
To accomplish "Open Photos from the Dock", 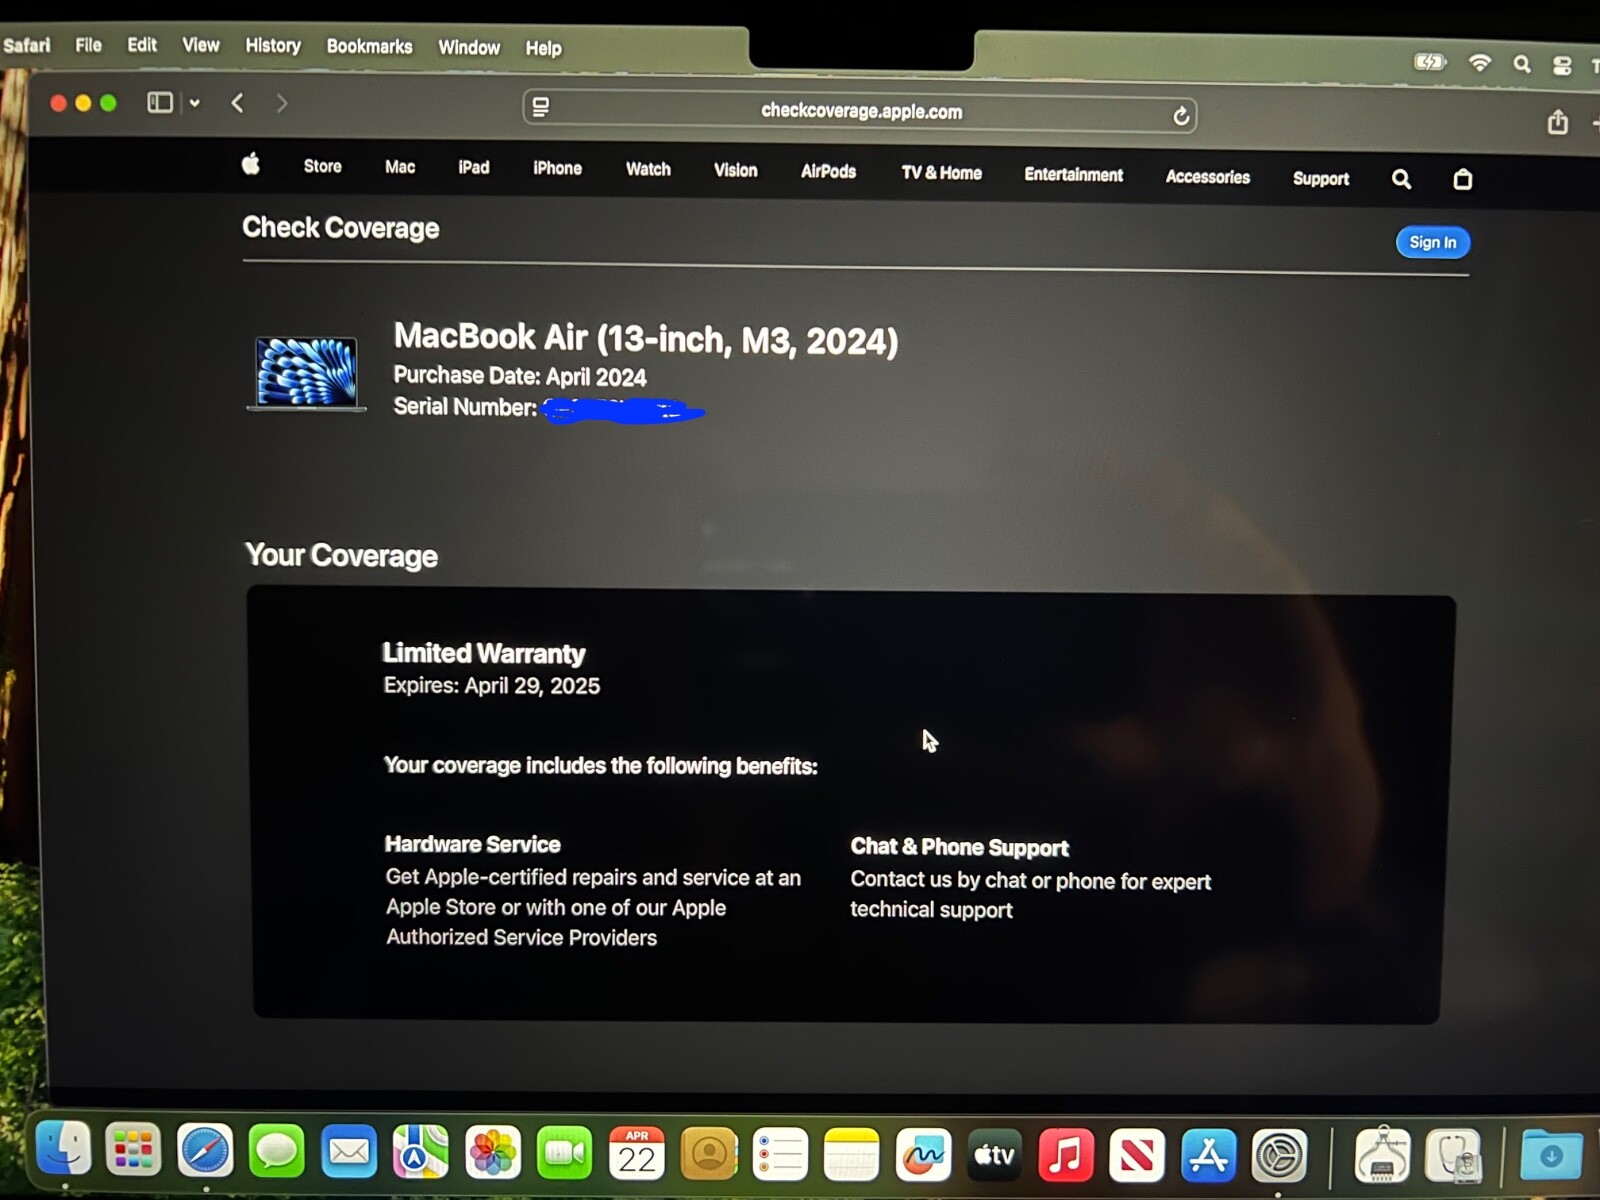I will (x=492, y=1152).
